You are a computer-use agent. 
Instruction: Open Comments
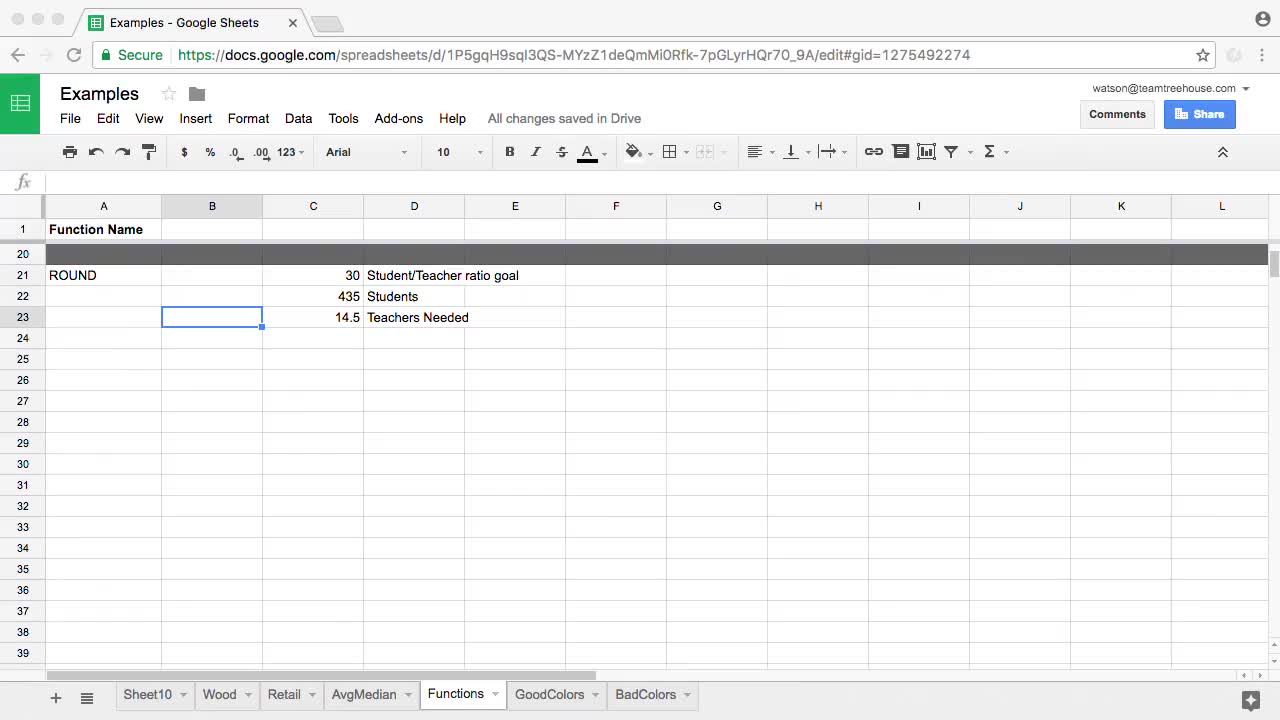pyautogui.click(x=1117, y=114)
